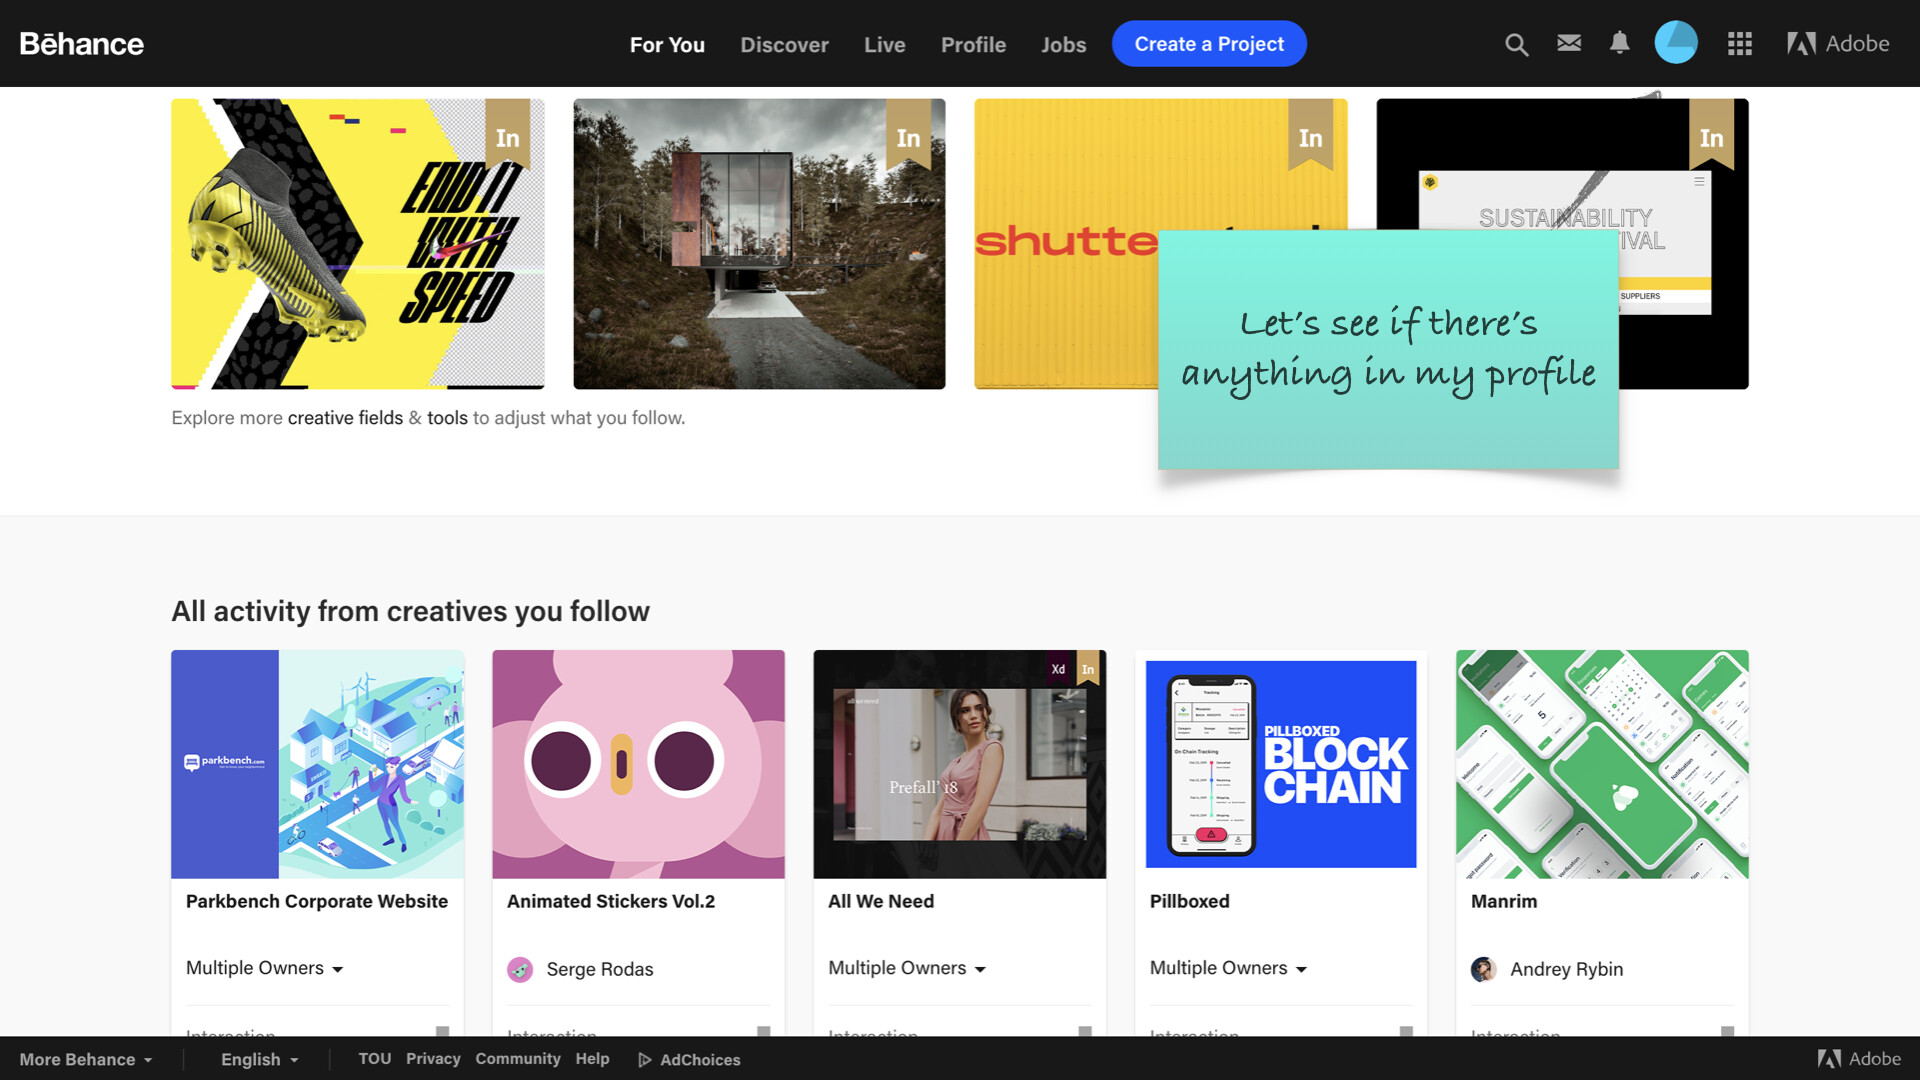Click the Adobe logo in header
Screen dimensions: 1920x1080
pos(1838,44)
